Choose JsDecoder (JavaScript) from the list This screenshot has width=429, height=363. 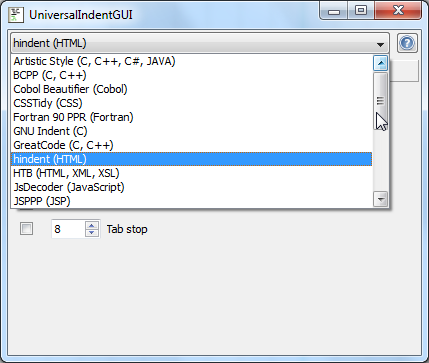(191, 187)
